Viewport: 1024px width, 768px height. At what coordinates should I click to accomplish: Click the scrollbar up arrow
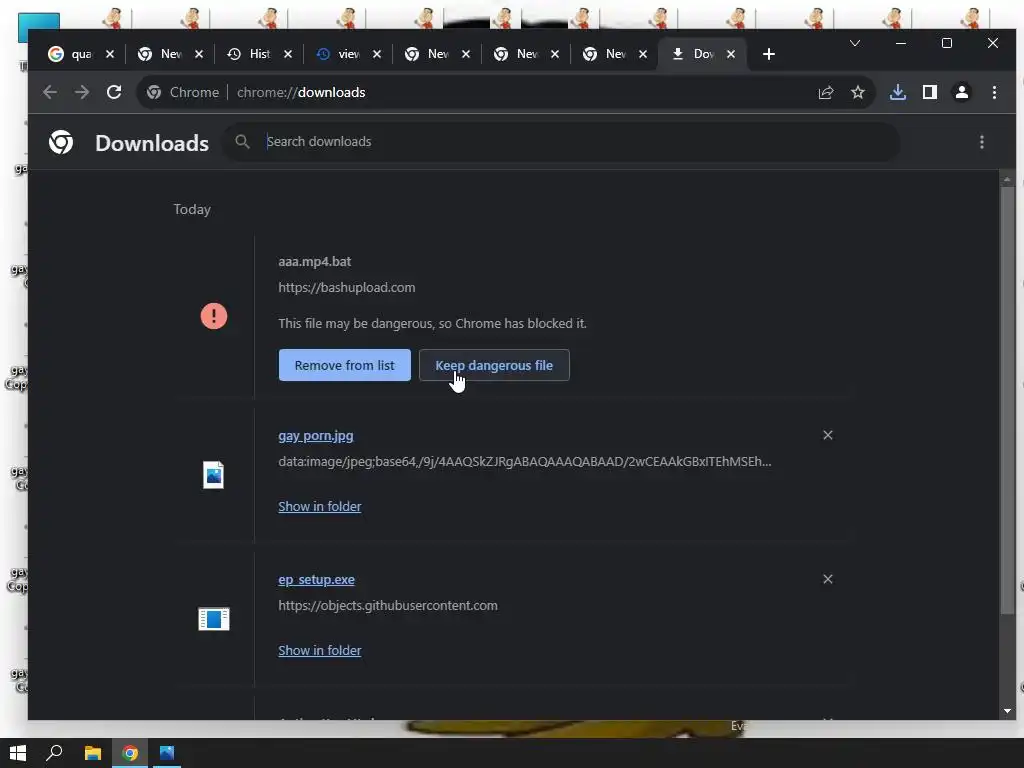1008,179
